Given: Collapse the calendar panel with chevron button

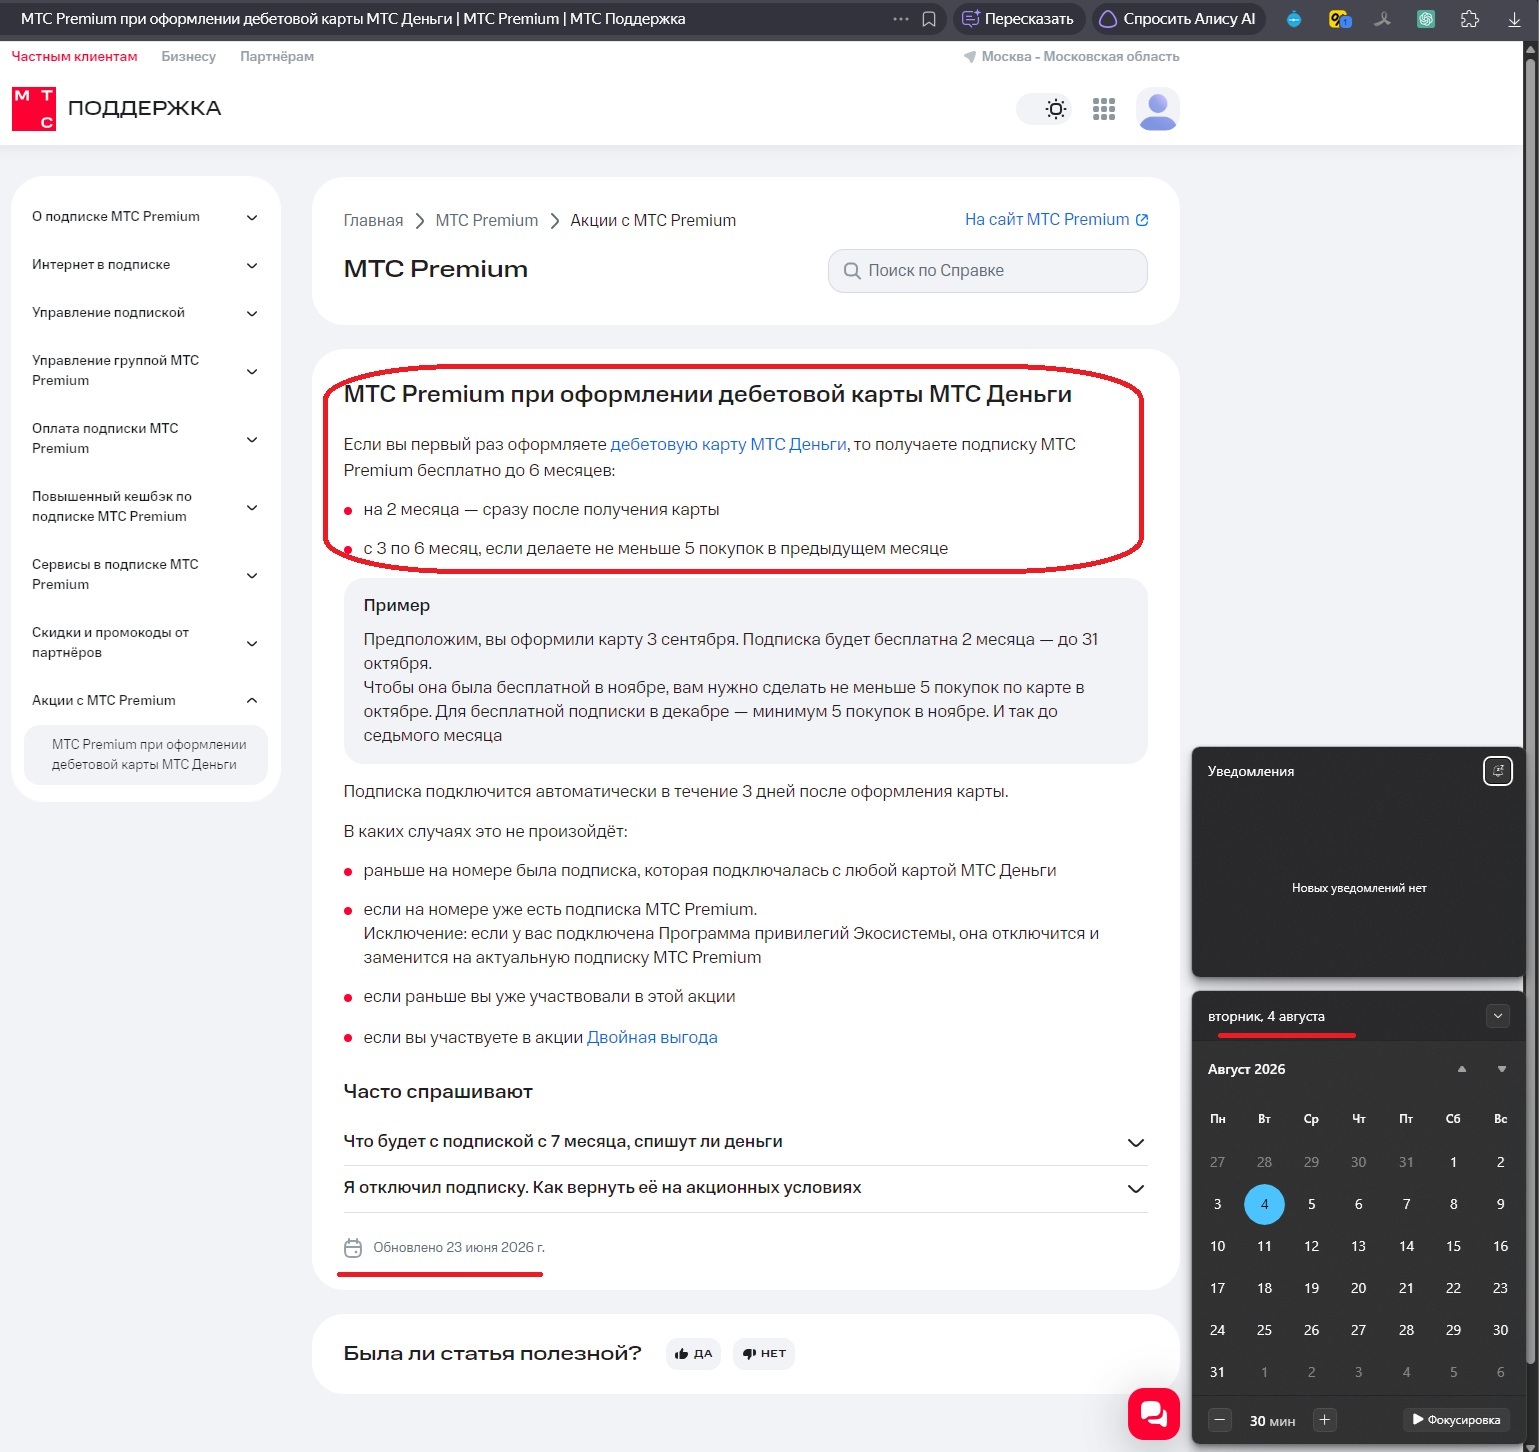Looking at the screenshot, I should pyautogui.click(x=1498, y=1016).
